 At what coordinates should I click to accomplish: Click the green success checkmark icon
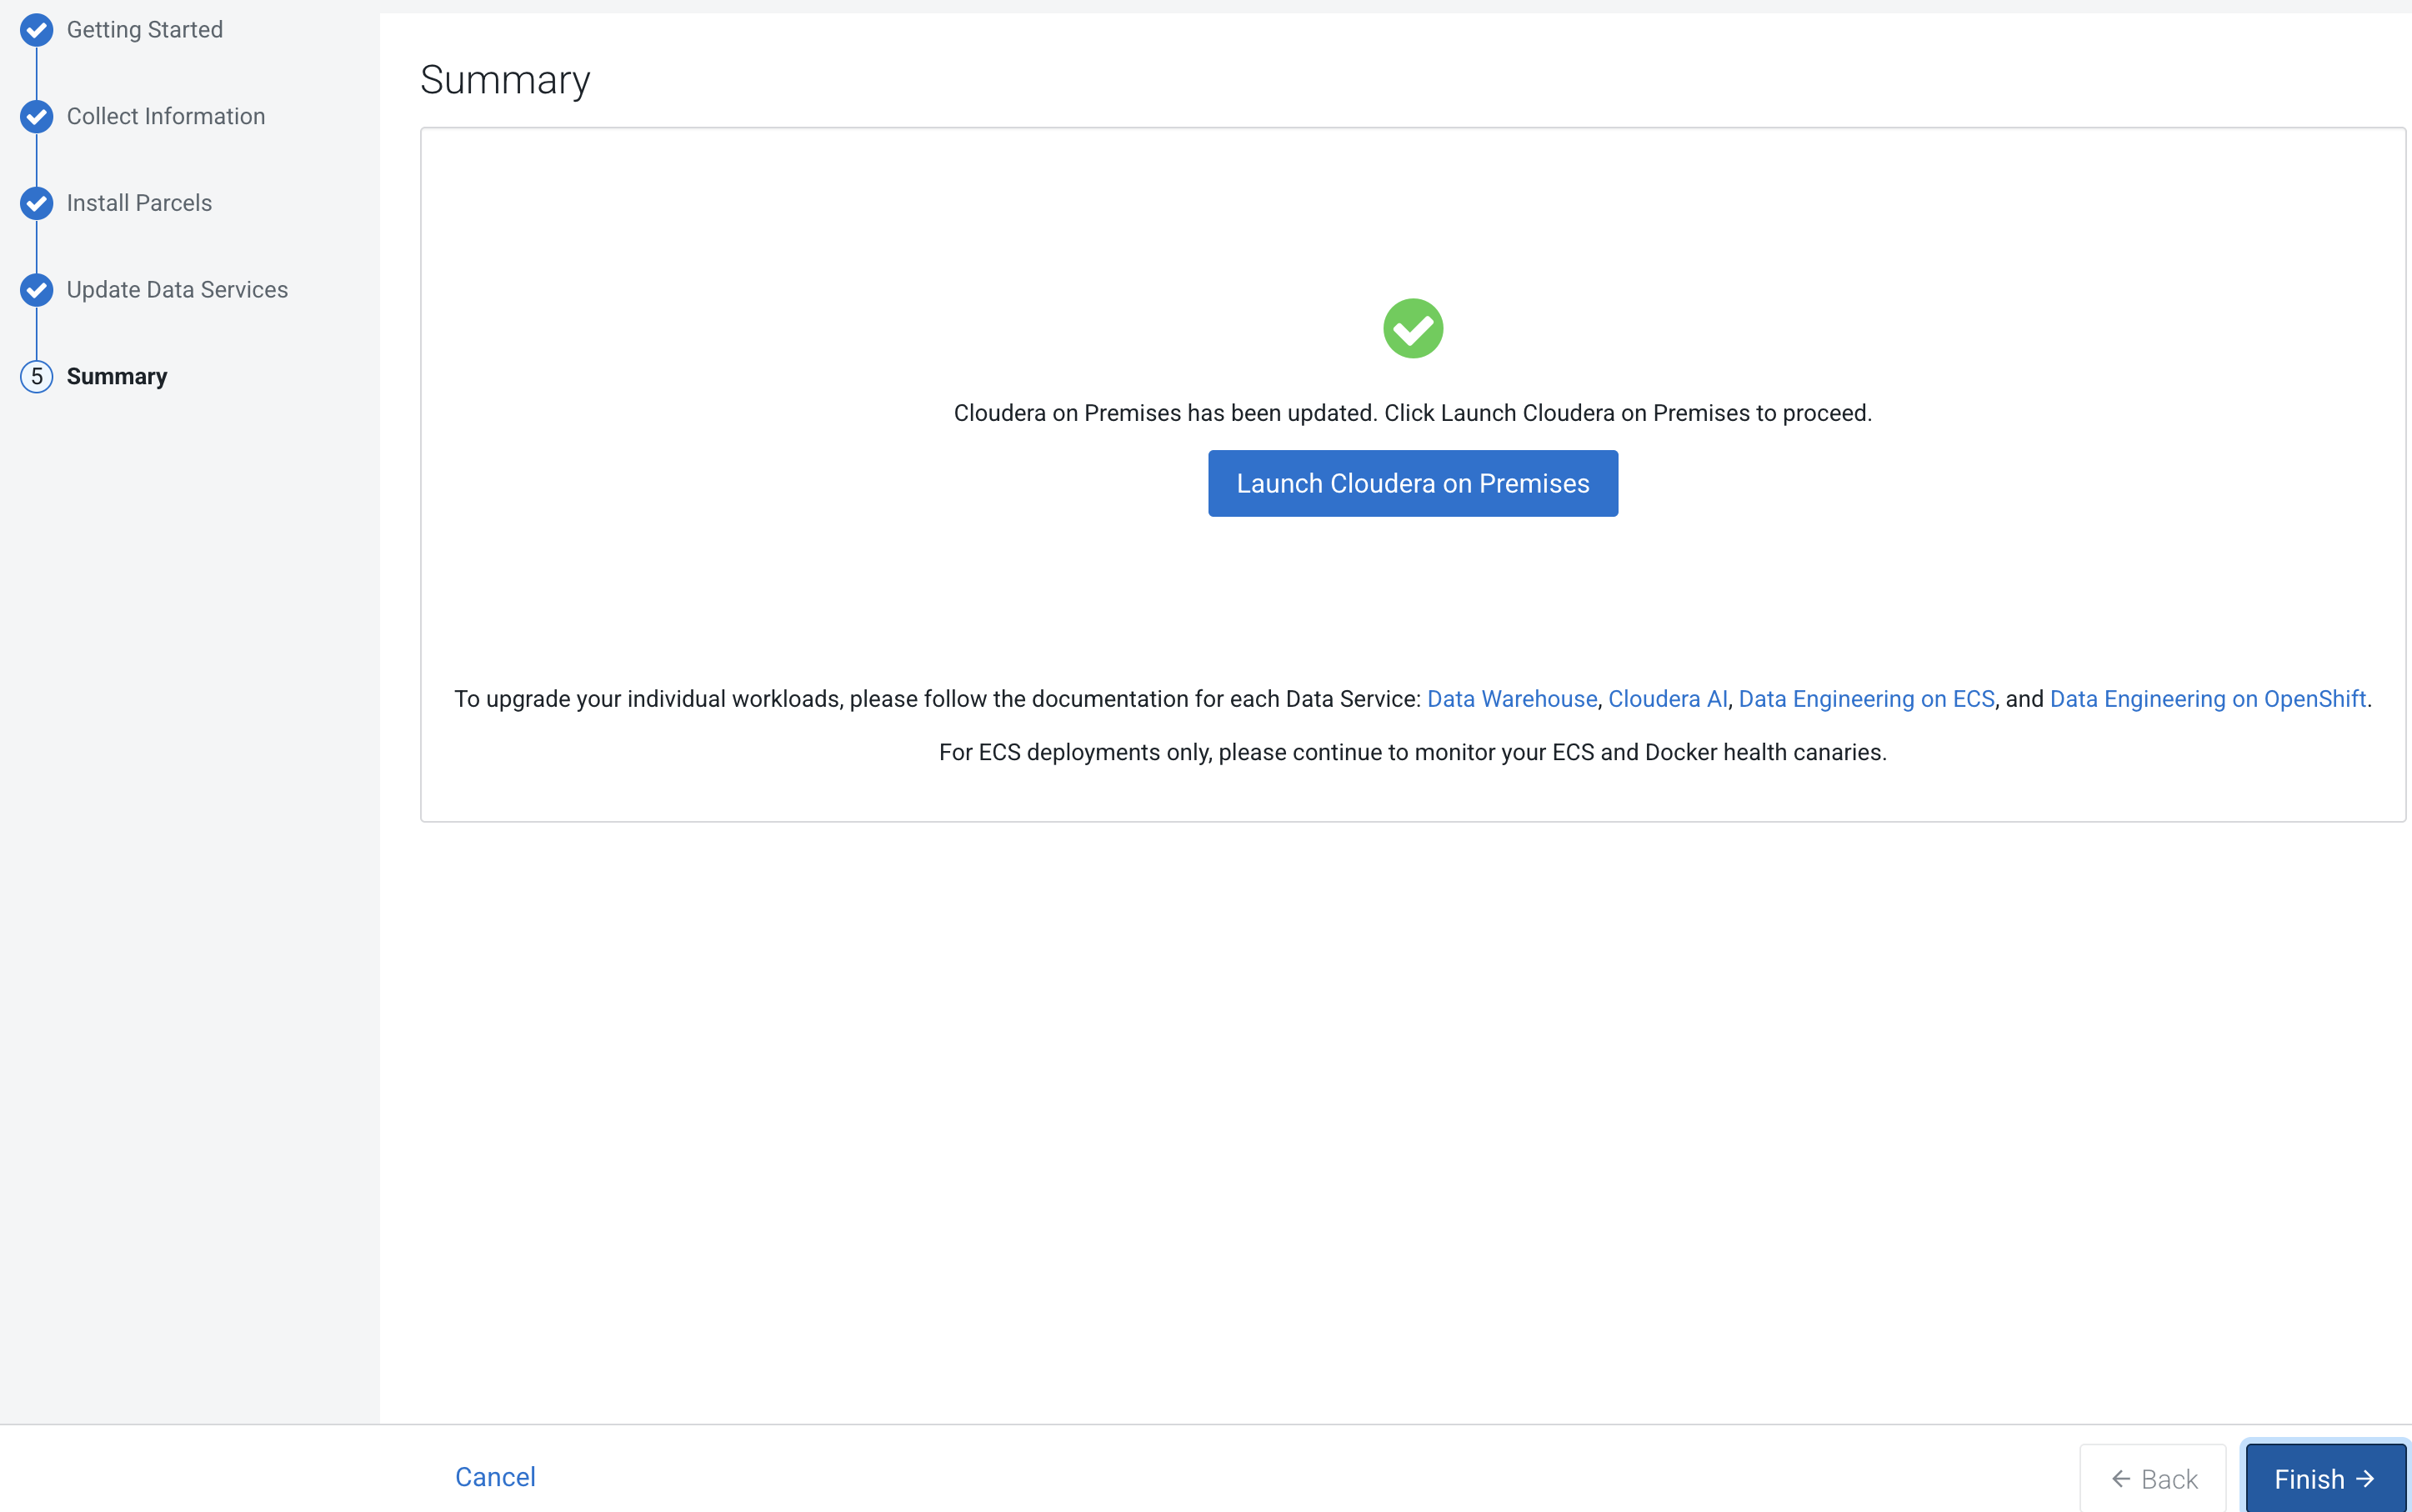1412,328
